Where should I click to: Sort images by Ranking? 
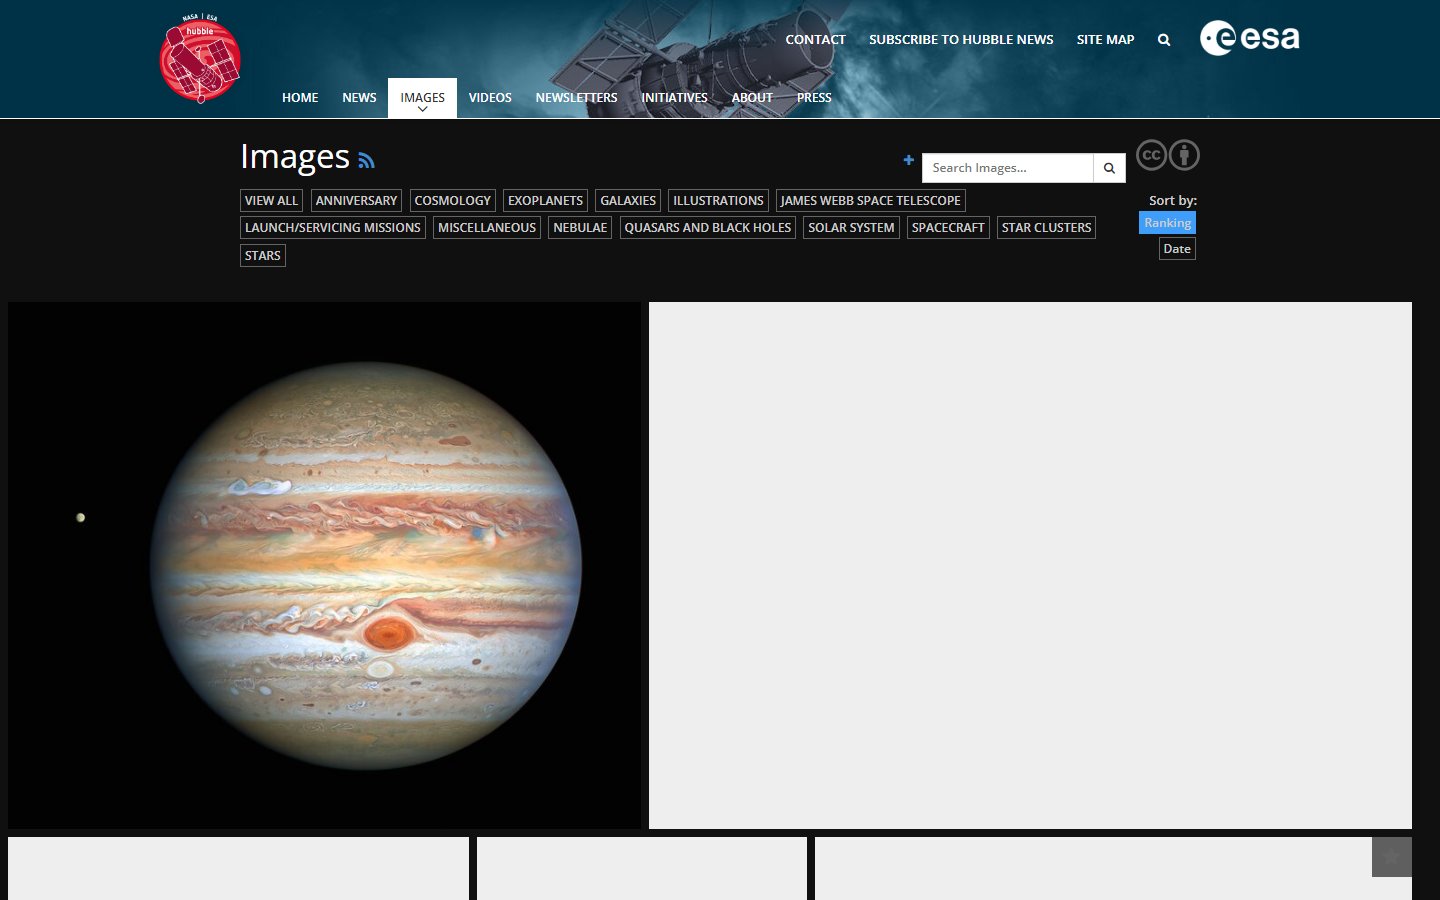(1167, 223)
